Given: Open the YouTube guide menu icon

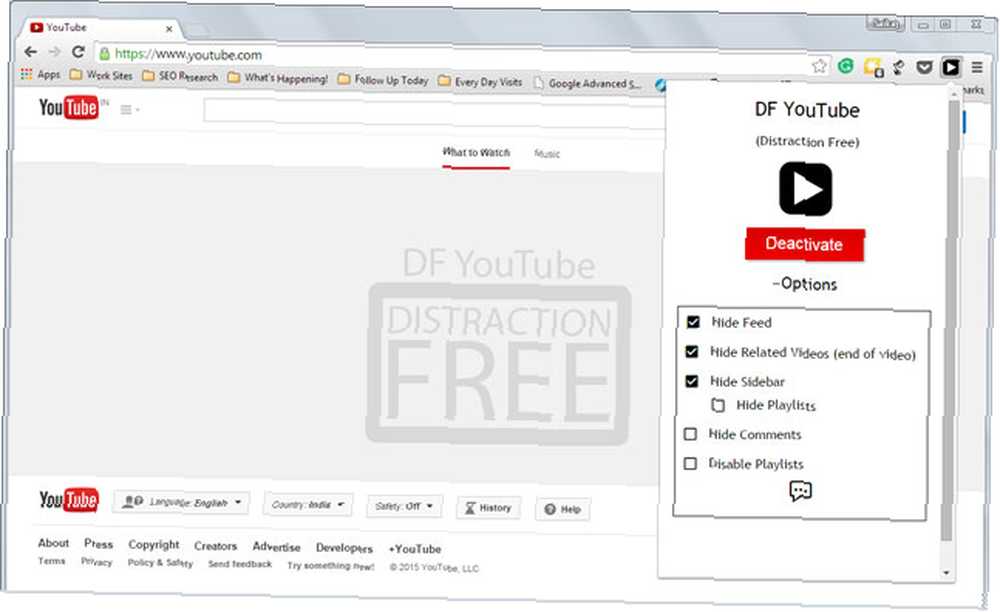Looking at the screenshot, I should (x=129, y=110).
